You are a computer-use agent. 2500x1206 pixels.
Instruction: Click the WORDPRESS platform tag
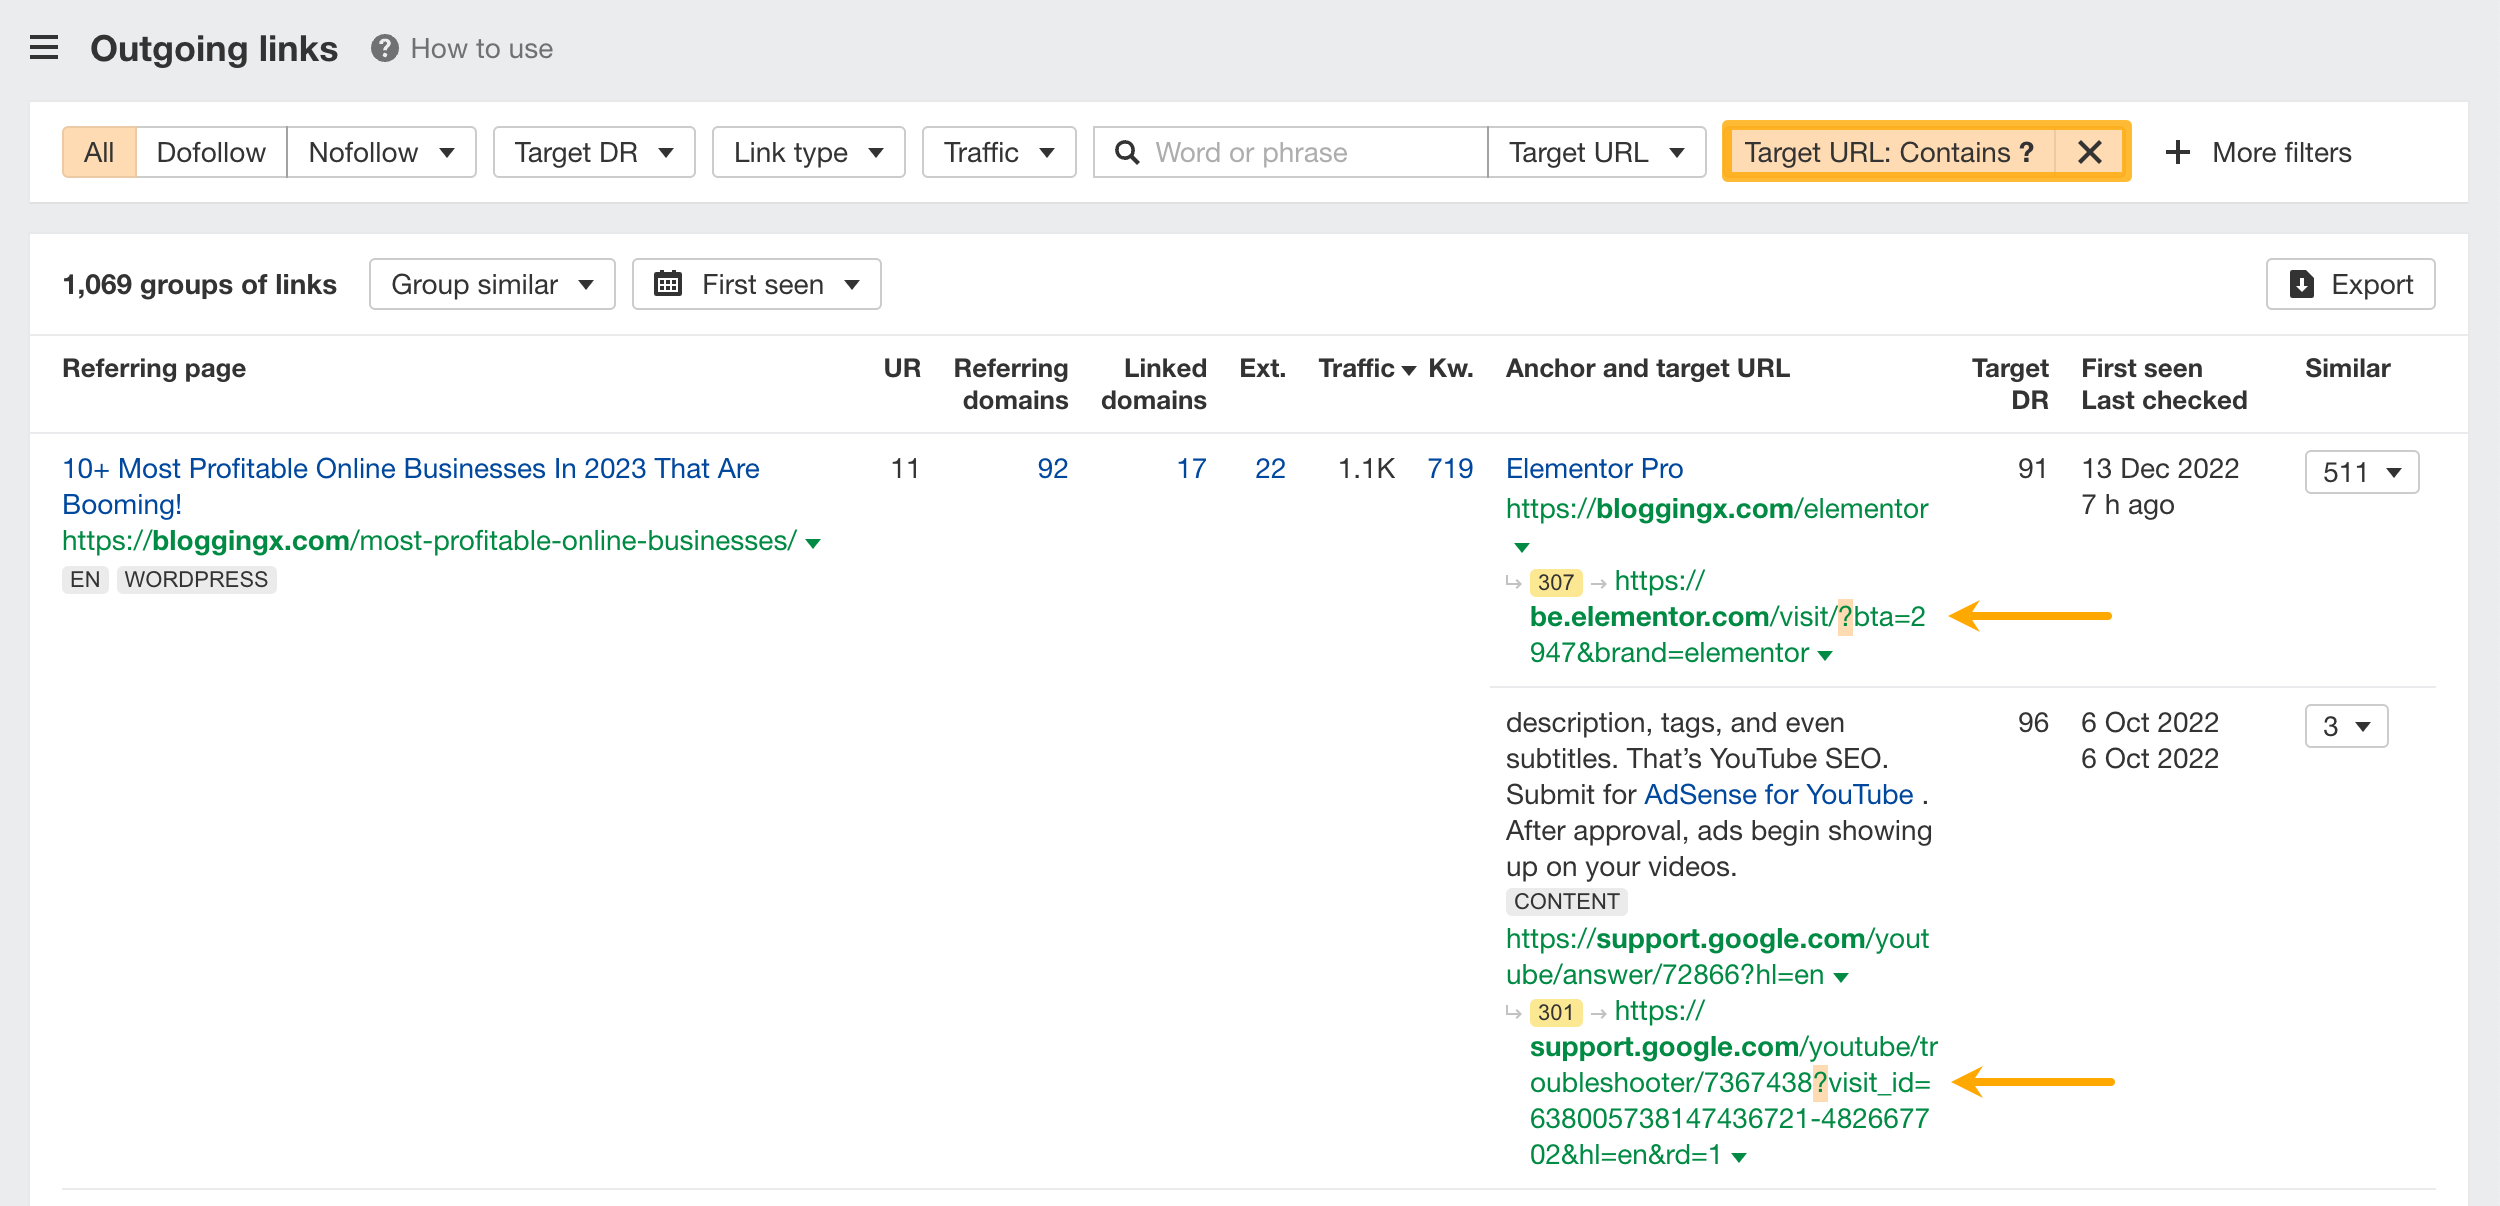point(196,579)
